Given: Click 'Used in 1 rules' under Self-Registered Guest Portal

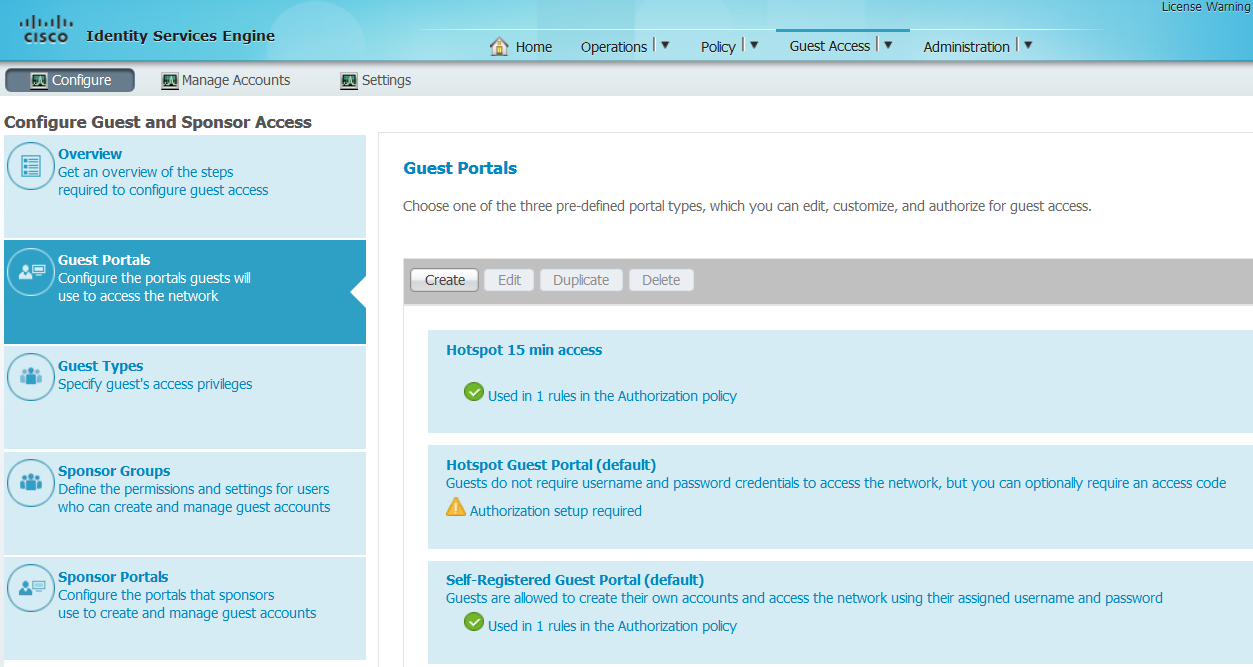Looking at the screenshot, I should pos(612,626).
